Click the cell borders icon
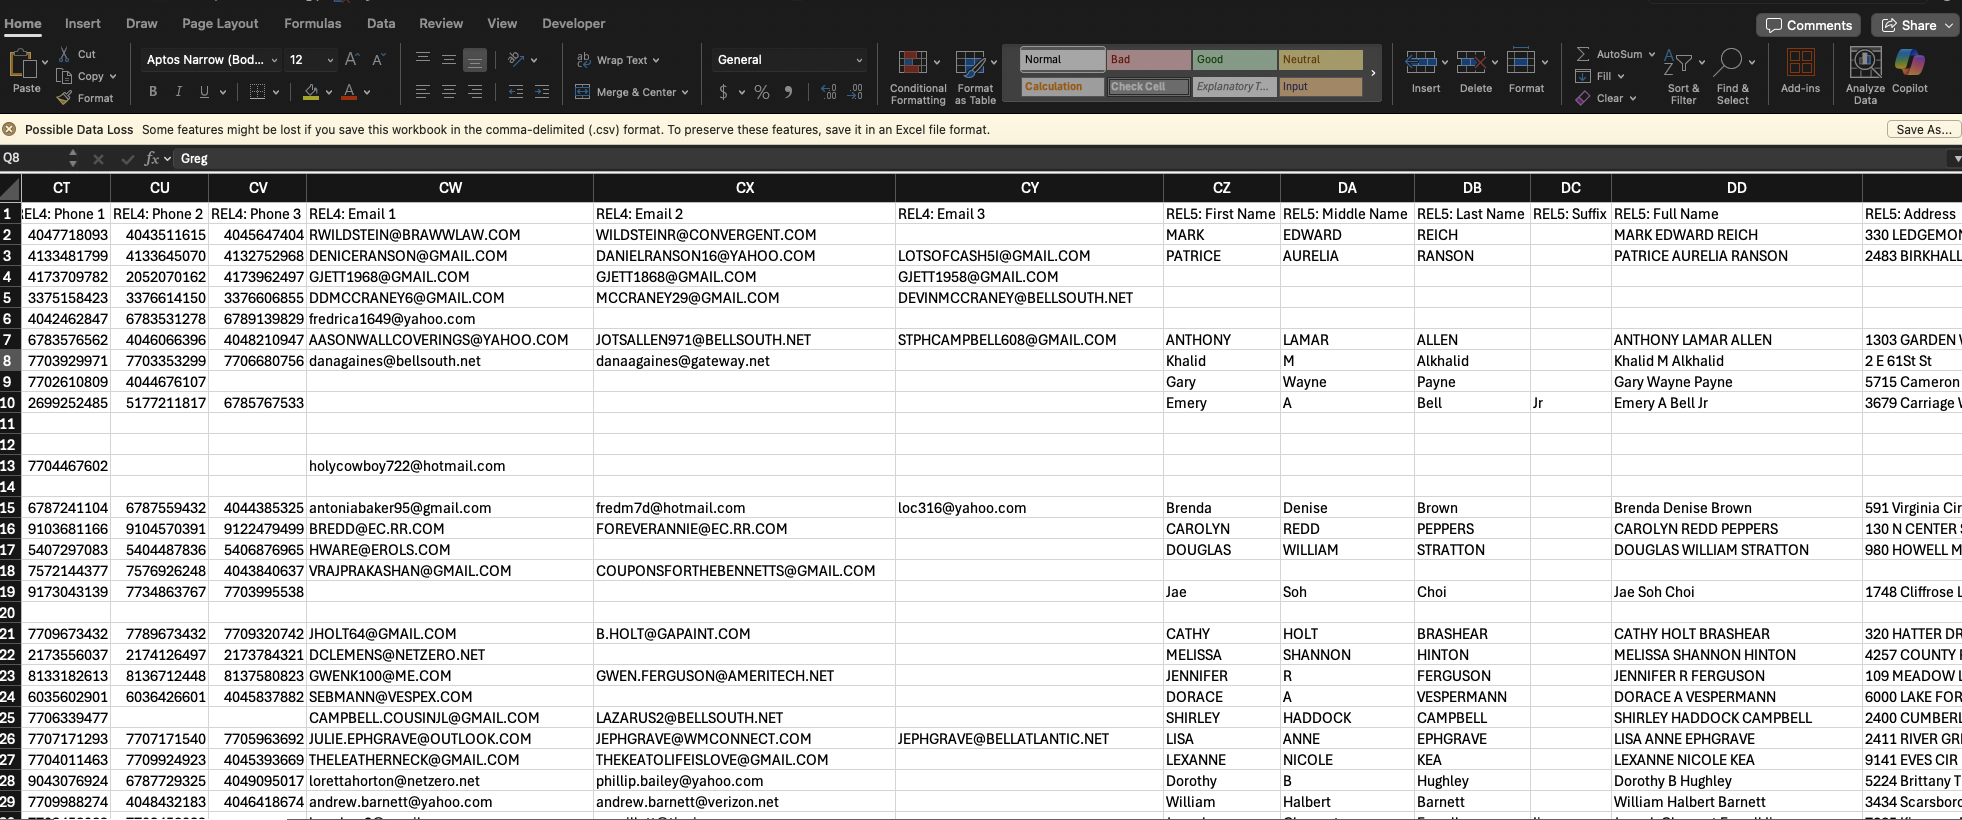The image size is (1962, 820). tap(257, 92)
